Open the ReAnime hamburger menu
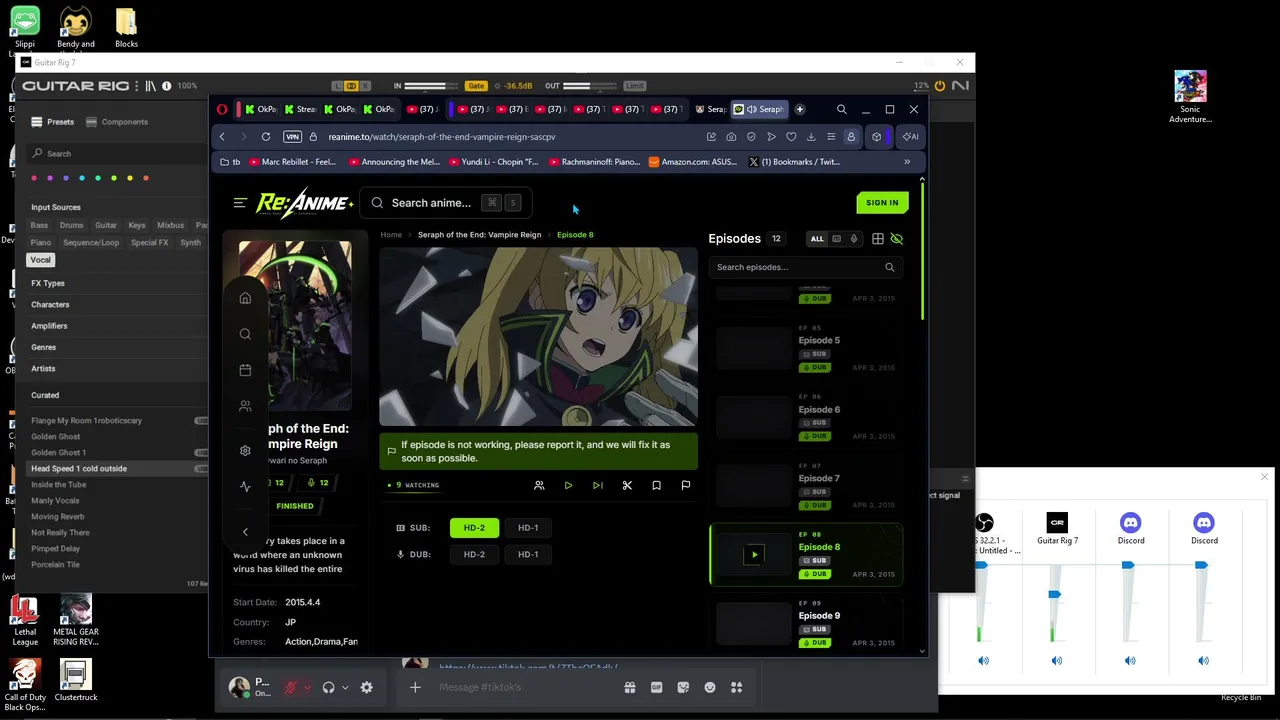The height and width of the screenshot is (720, 1280). [x=240, y=203]
